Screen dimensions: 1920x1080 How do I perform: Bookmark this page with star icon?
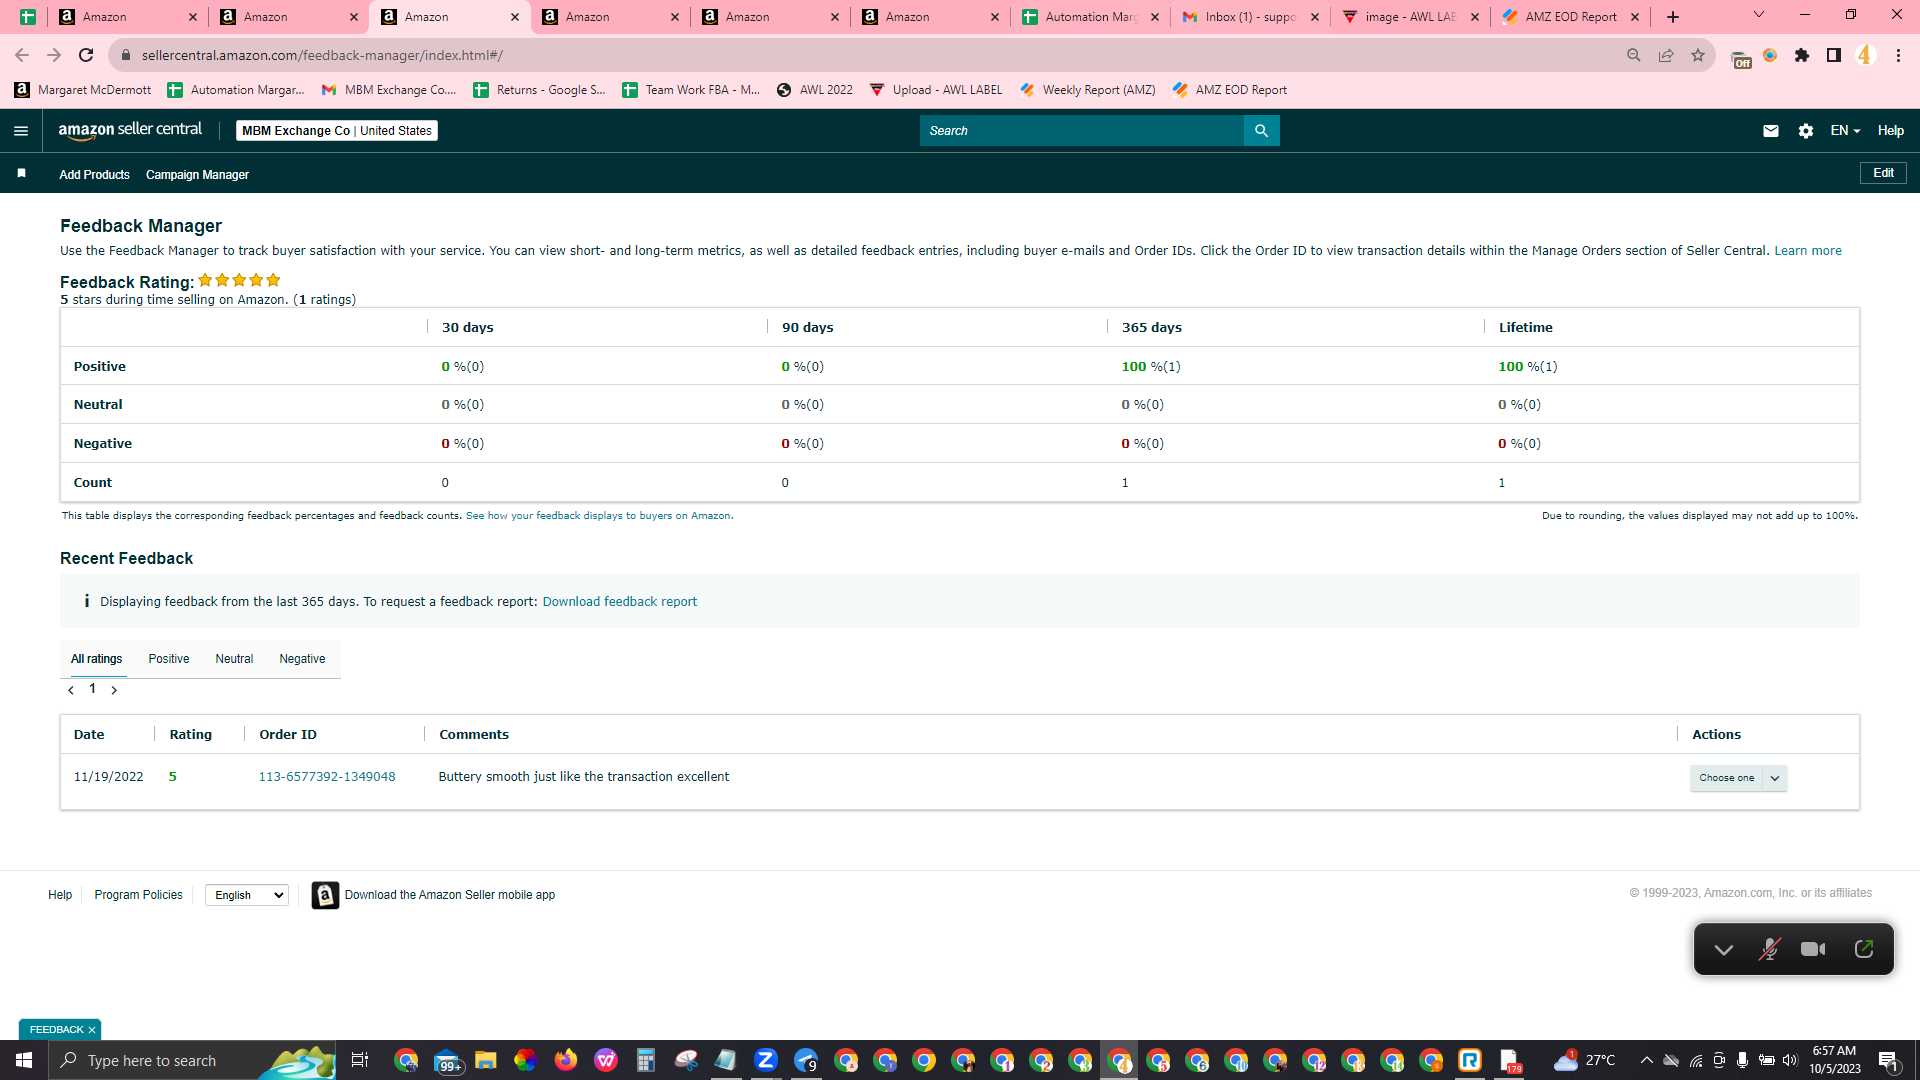[1698, 55]
